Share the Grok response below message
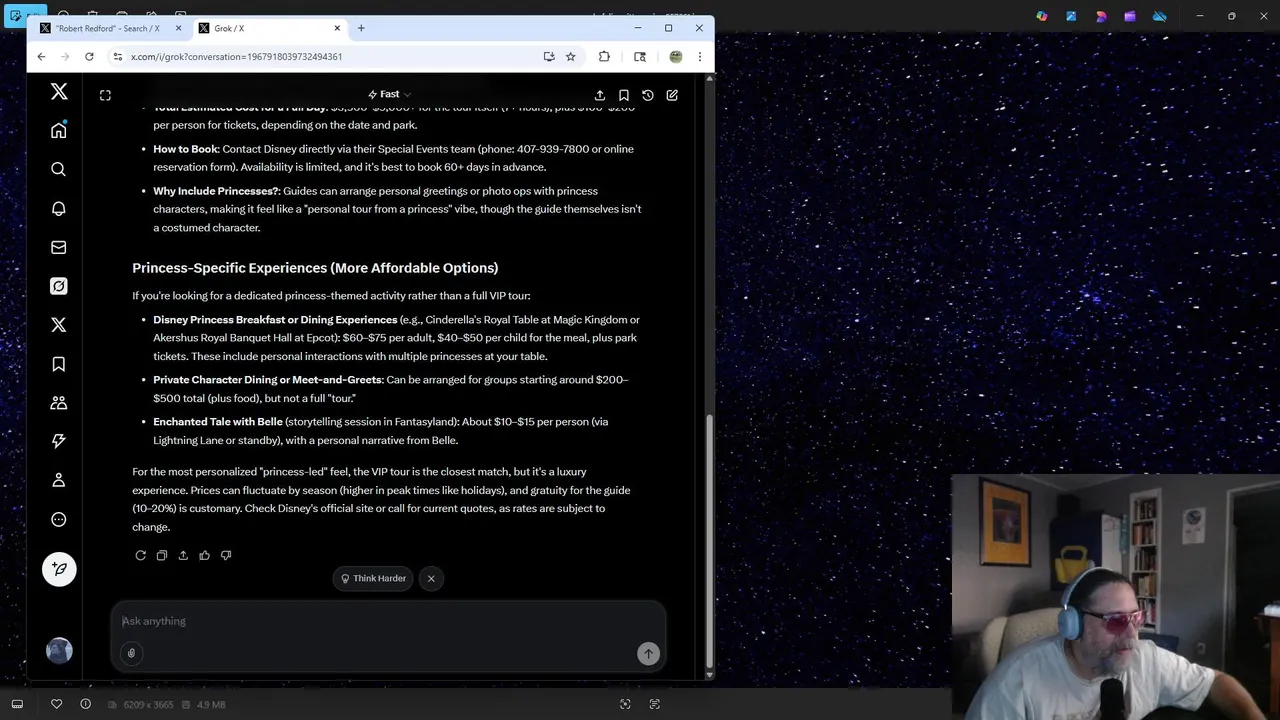The height and width of the screenshot is (720, 1280). pos(183,555)
